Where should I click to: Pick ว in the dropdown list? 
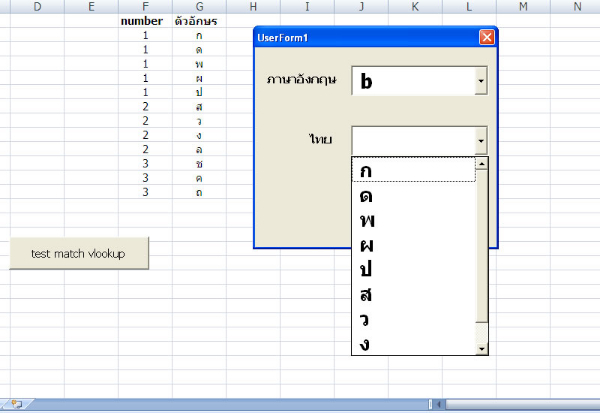pos(415,320)
